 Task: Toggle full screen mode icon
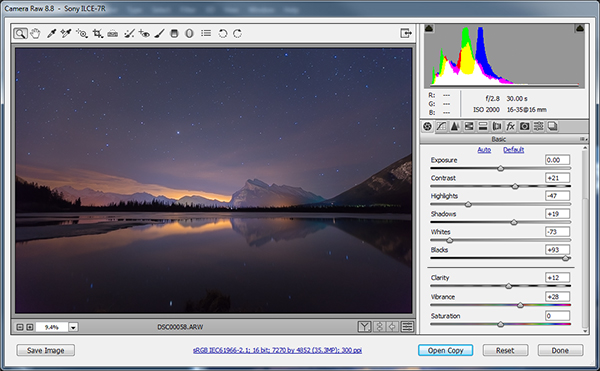click(406, 33)
